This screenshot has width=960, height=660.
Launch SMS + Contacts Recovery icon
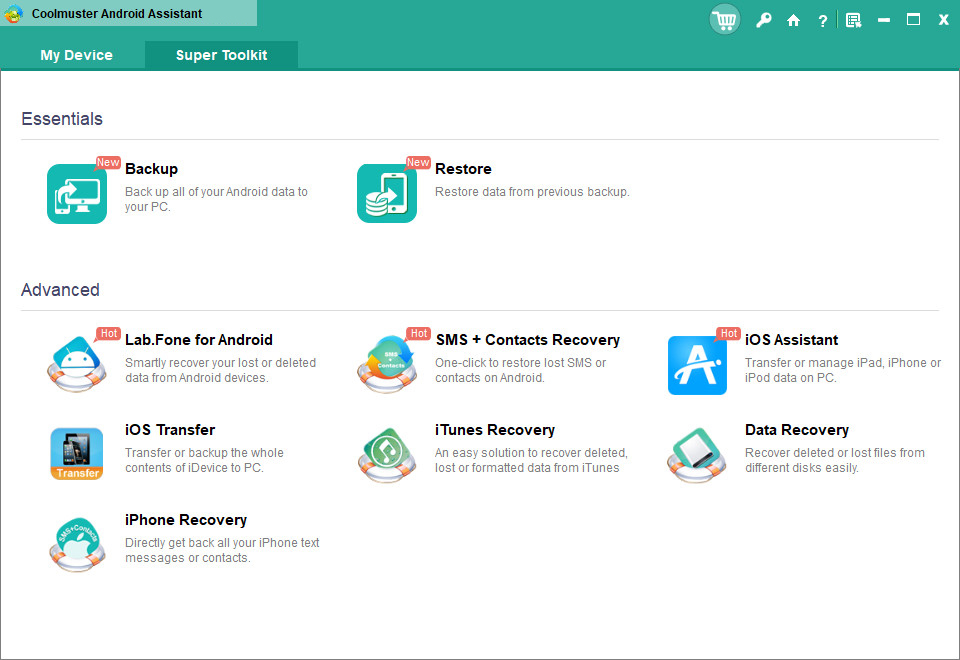(387, 365)
